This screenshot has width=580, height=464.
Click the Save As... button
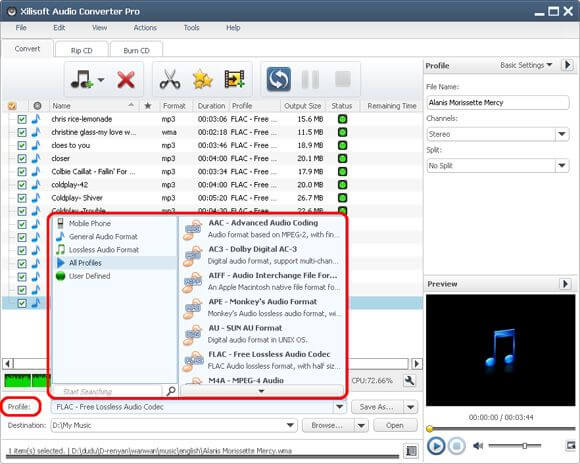[377, 407]
